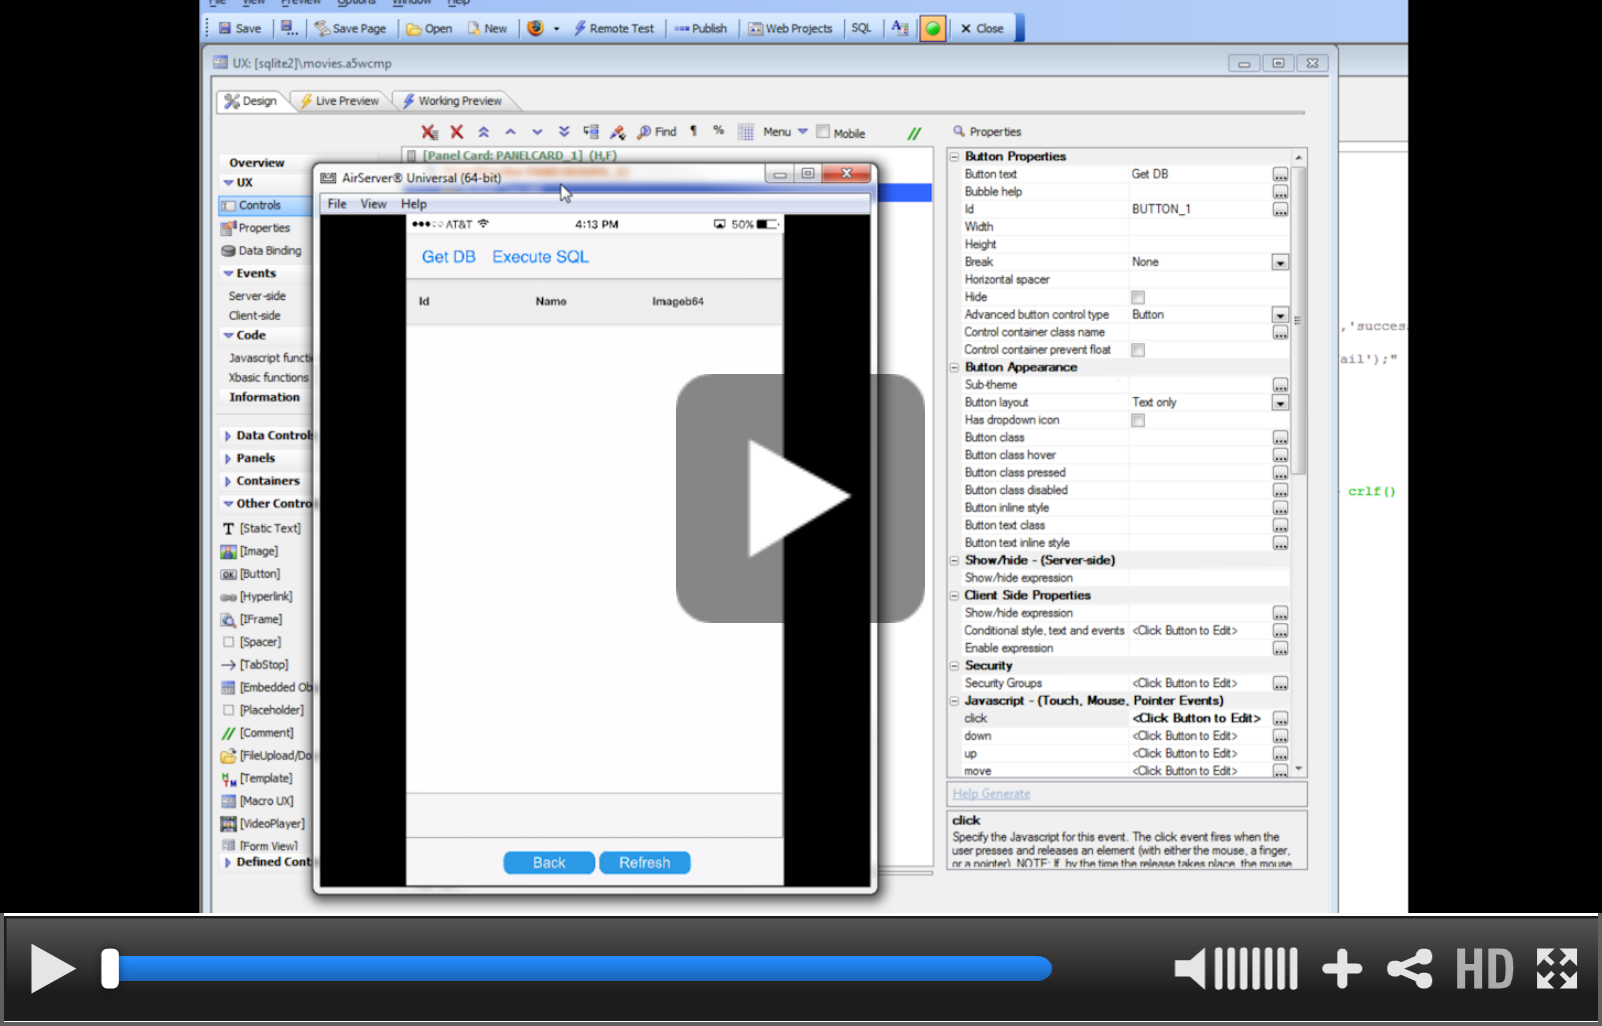Viewport: 1602px width, 1026px height.
Task: Toggle the Has dropdown icon checkbox
Action: pyautogui.click(x=1138, y=420)
